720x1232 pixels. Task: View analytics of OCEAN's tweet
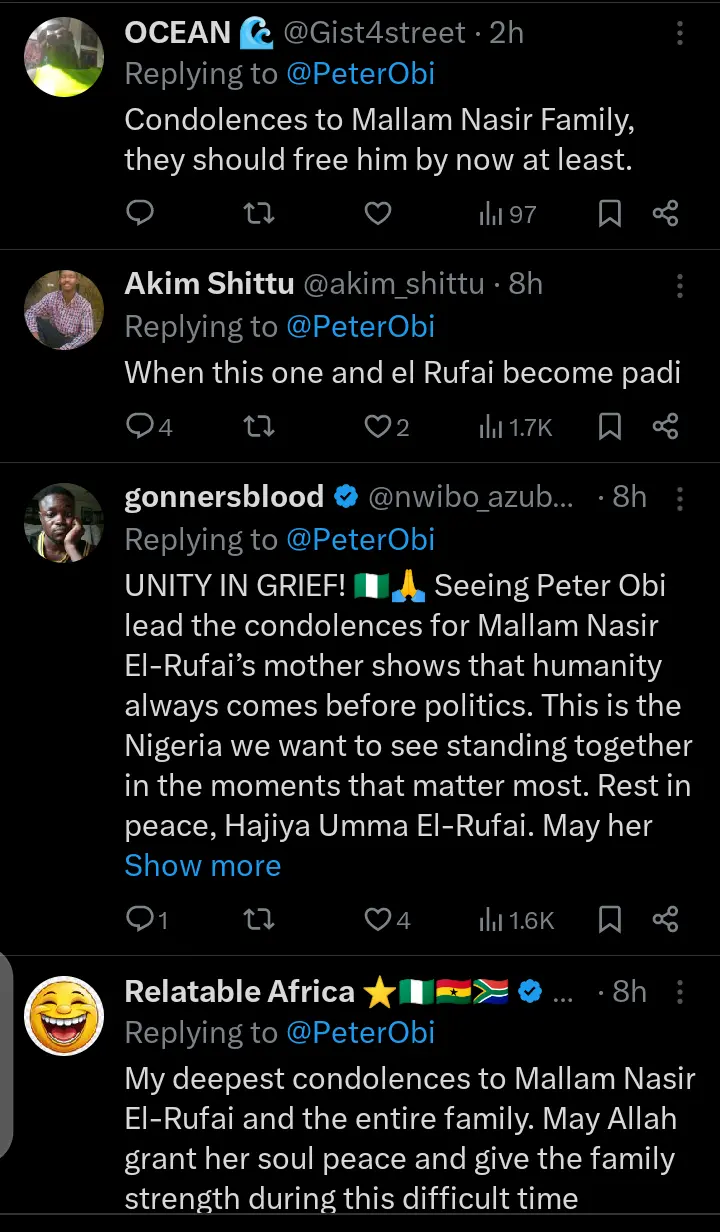508,213
